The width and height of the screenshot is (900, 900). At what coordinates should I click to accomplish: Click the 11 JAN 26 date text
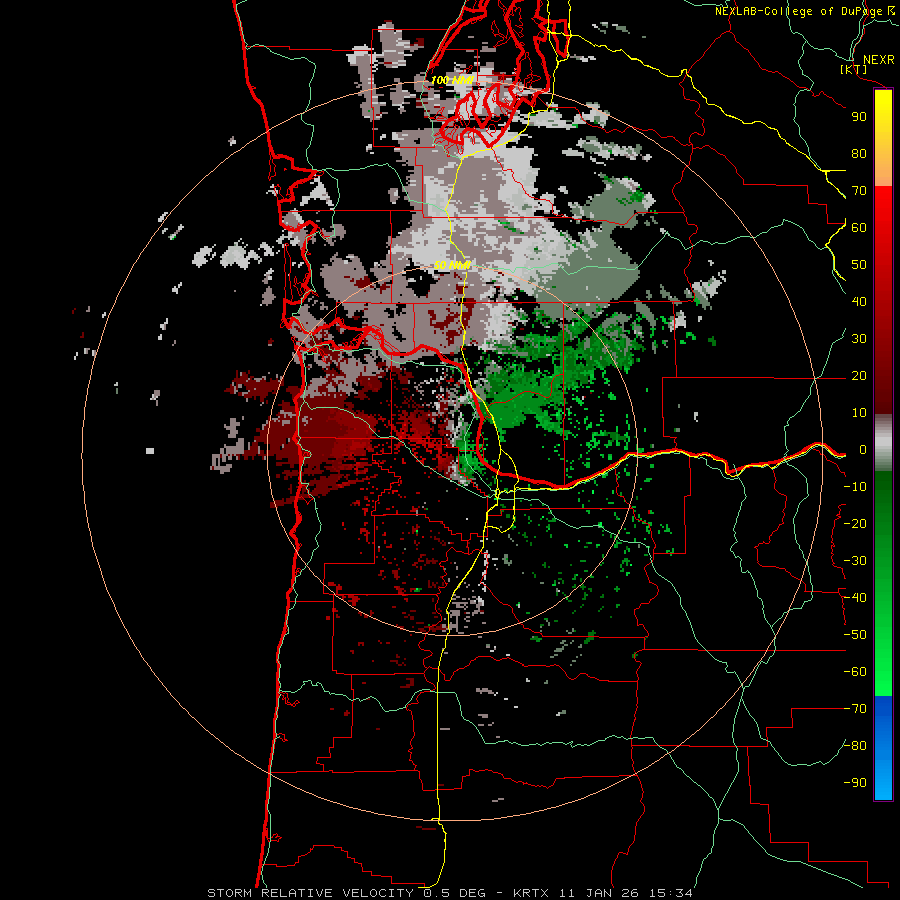[x=599, y=893]
